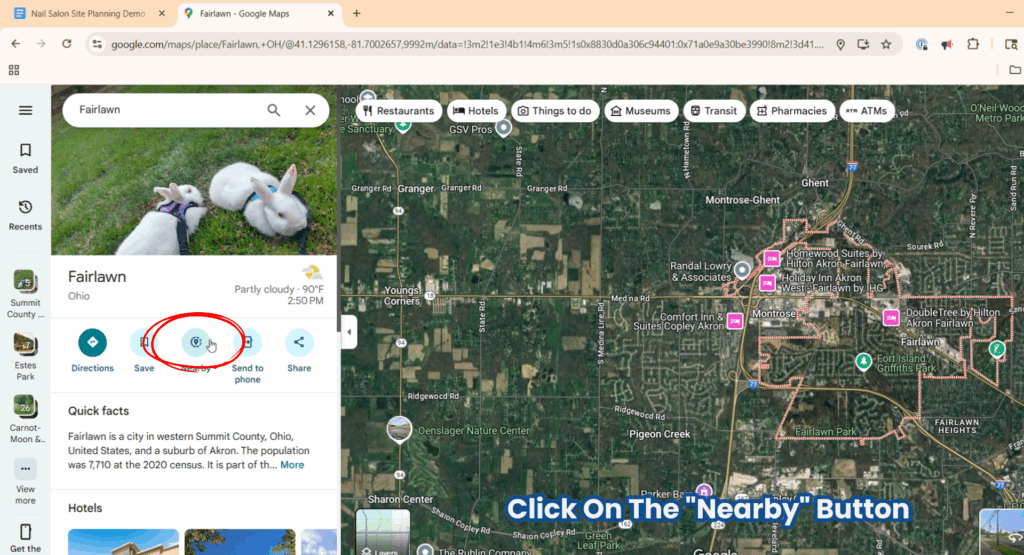Image resolution: width=1024 pixels, height=555 pixels.
Task: Filter the map by Restaurants
Action: (x=398, y=111)
